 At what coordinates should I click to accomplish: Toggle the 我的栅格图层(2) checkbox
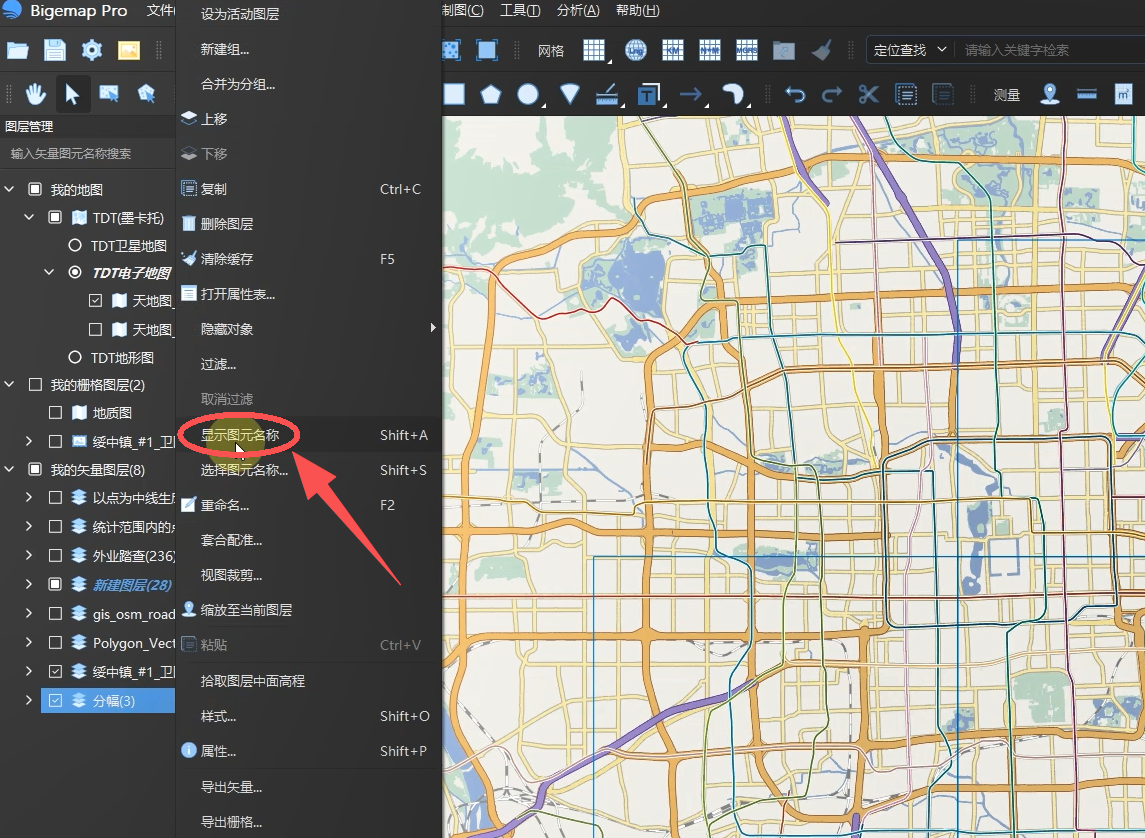tap(35, 385)
